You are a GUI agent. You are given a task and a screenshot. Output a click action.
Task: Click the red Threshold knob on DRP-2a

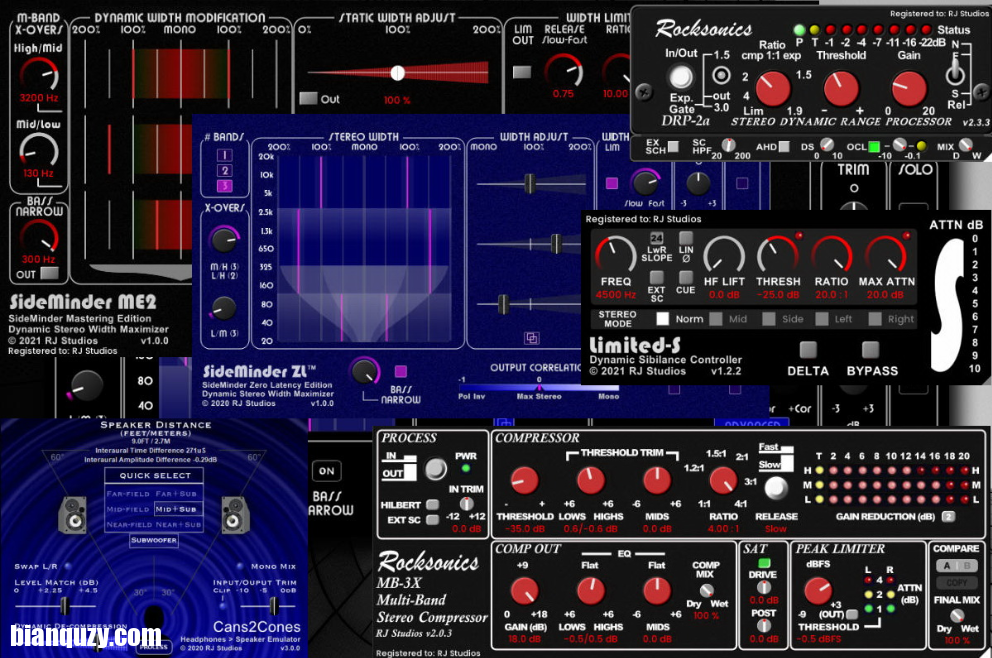point(841,89)
